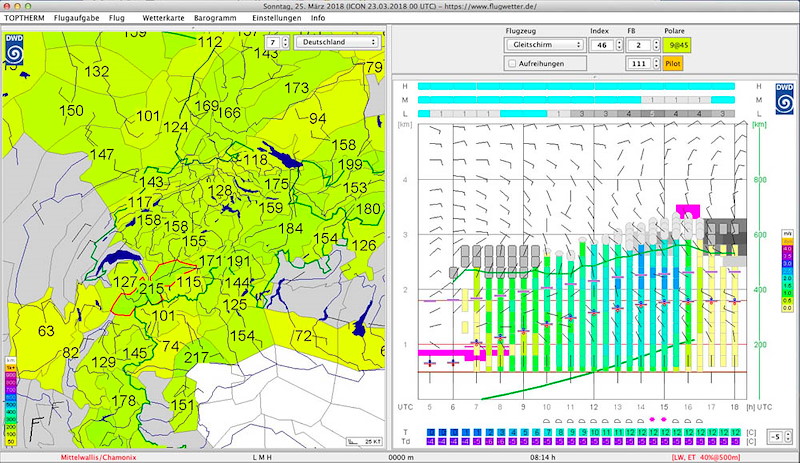The image size is (800, 463).
Task: Click map region labeled 191
Action: coord(238,262)
